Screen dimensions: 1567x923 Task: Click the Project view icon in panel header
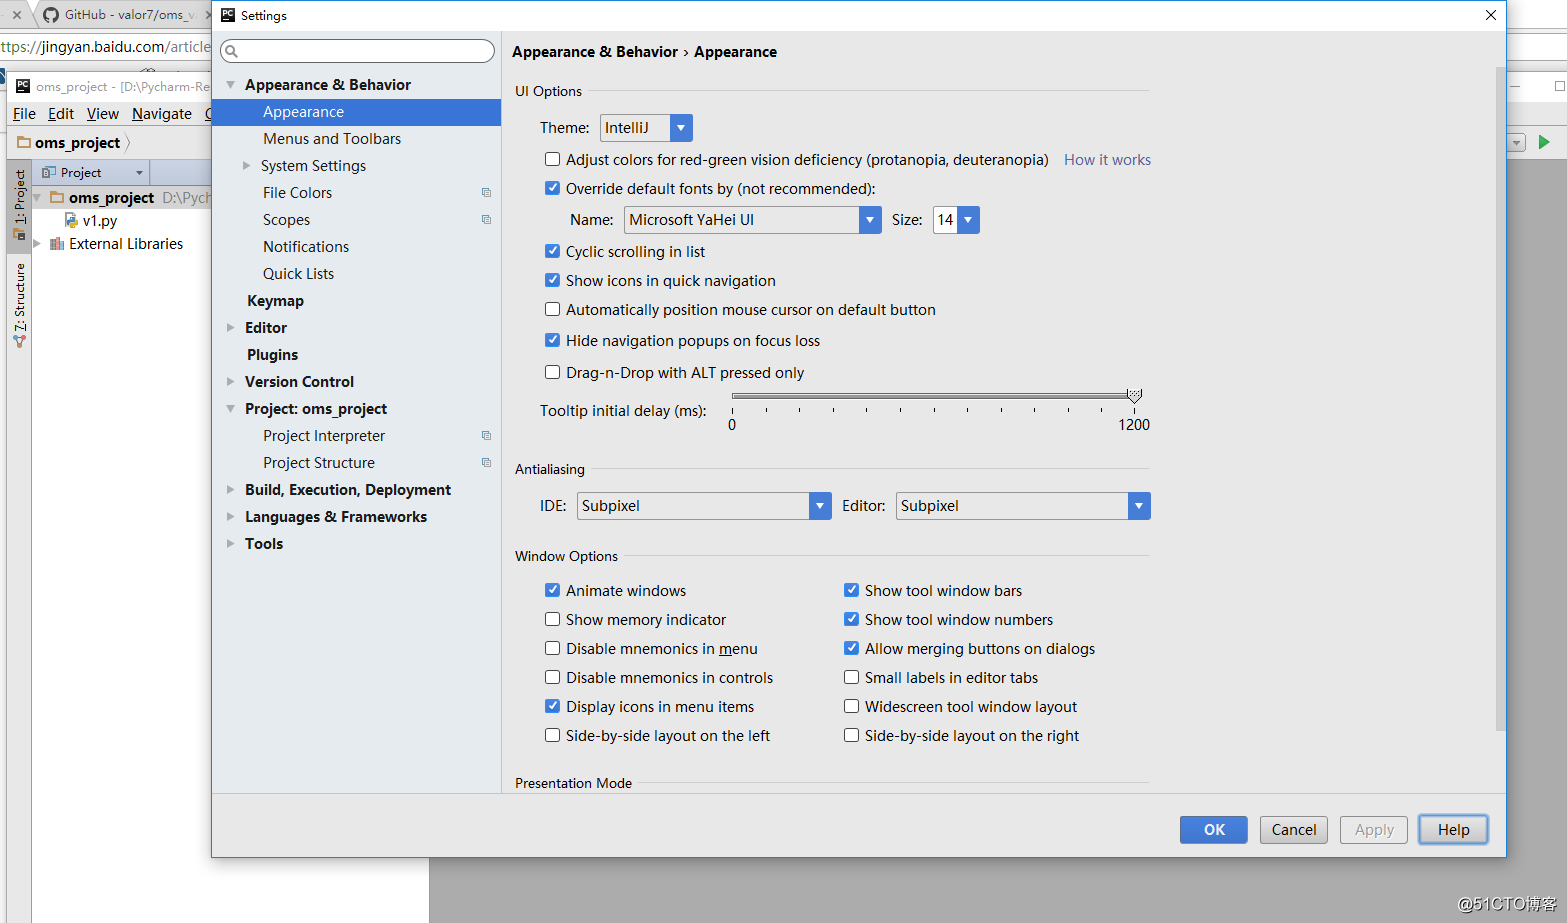pos(48,172)
